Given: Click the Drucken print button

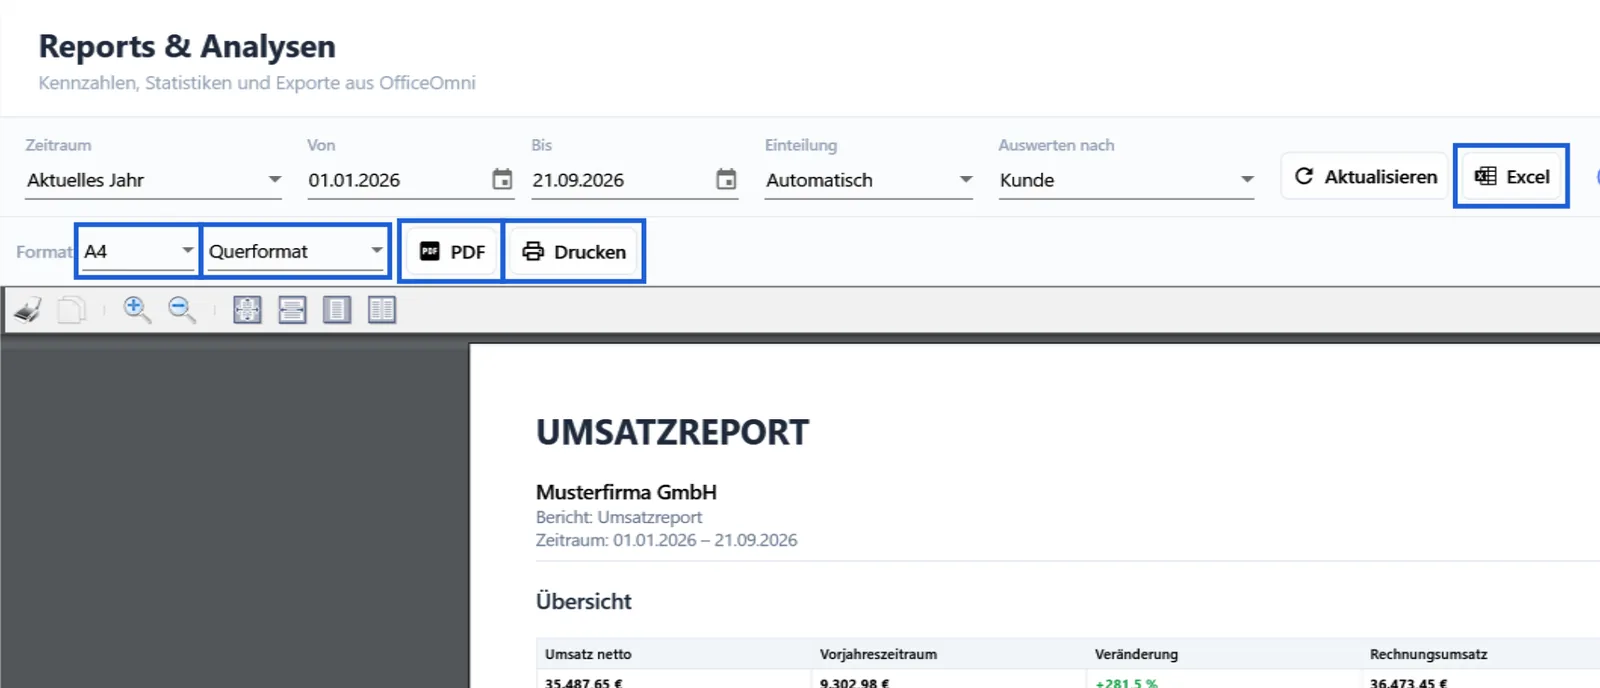Looking at the screenshot, I should tap(574, 252).
